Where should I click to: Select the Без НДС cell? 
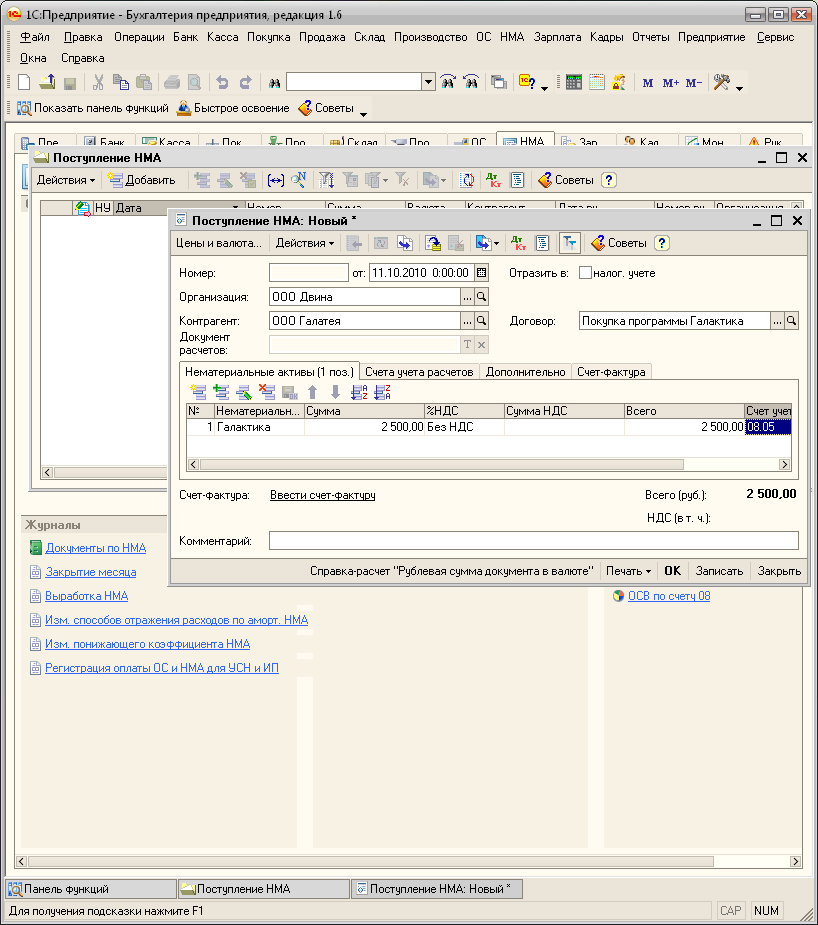click(x=464, y=427)
